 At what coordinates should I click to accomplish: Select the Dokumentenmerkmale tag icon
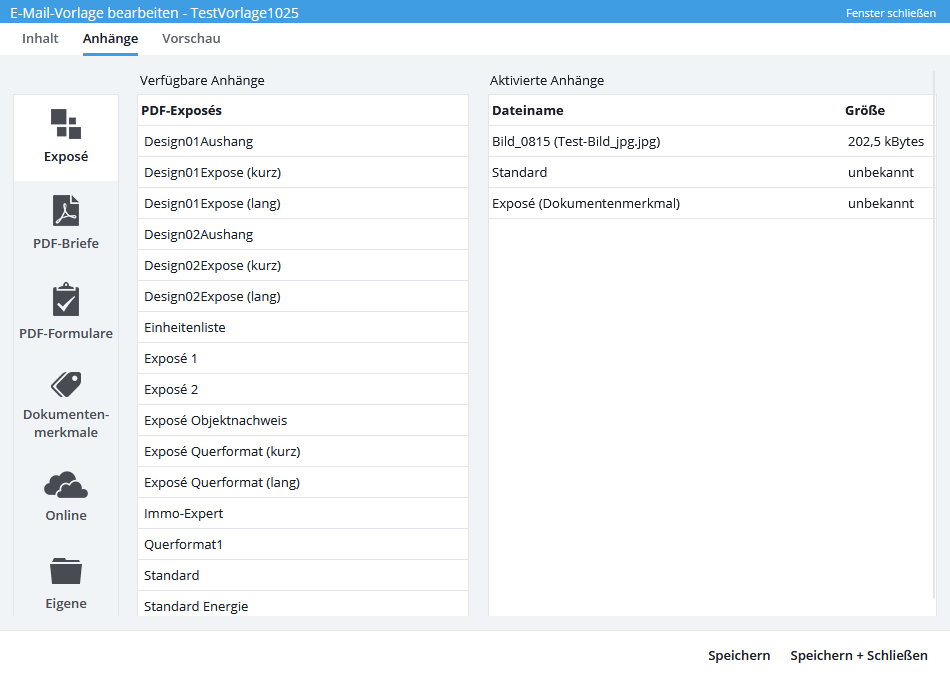pos(66,385)
